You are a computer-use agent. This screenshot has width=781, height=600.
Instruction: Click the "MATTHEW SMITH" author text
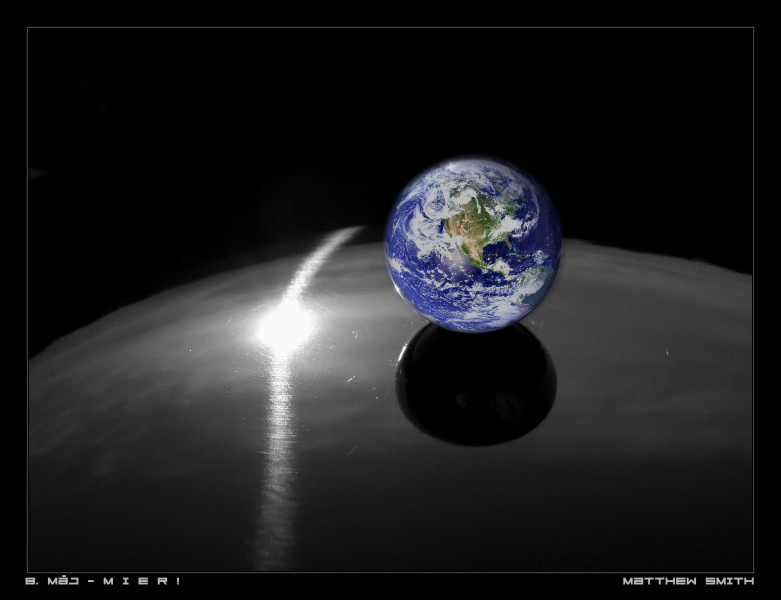coord(688,581)
